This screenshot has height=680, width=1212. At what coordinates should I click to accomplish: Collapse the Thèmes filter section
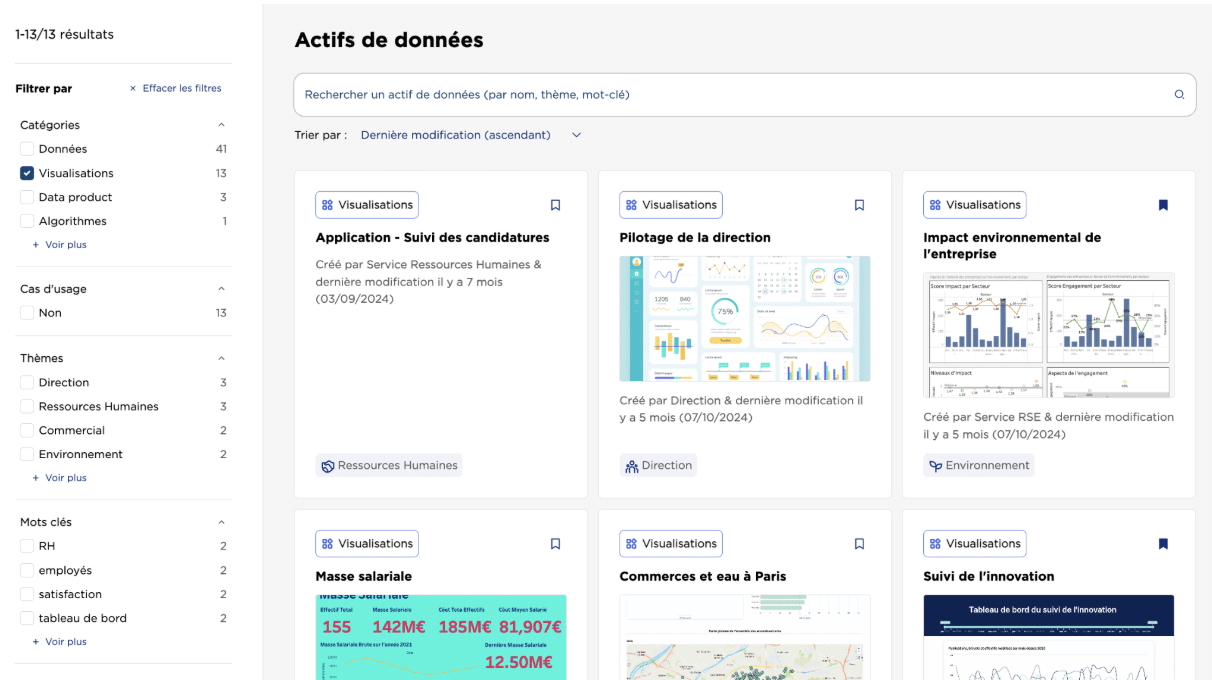pos(221,358)
